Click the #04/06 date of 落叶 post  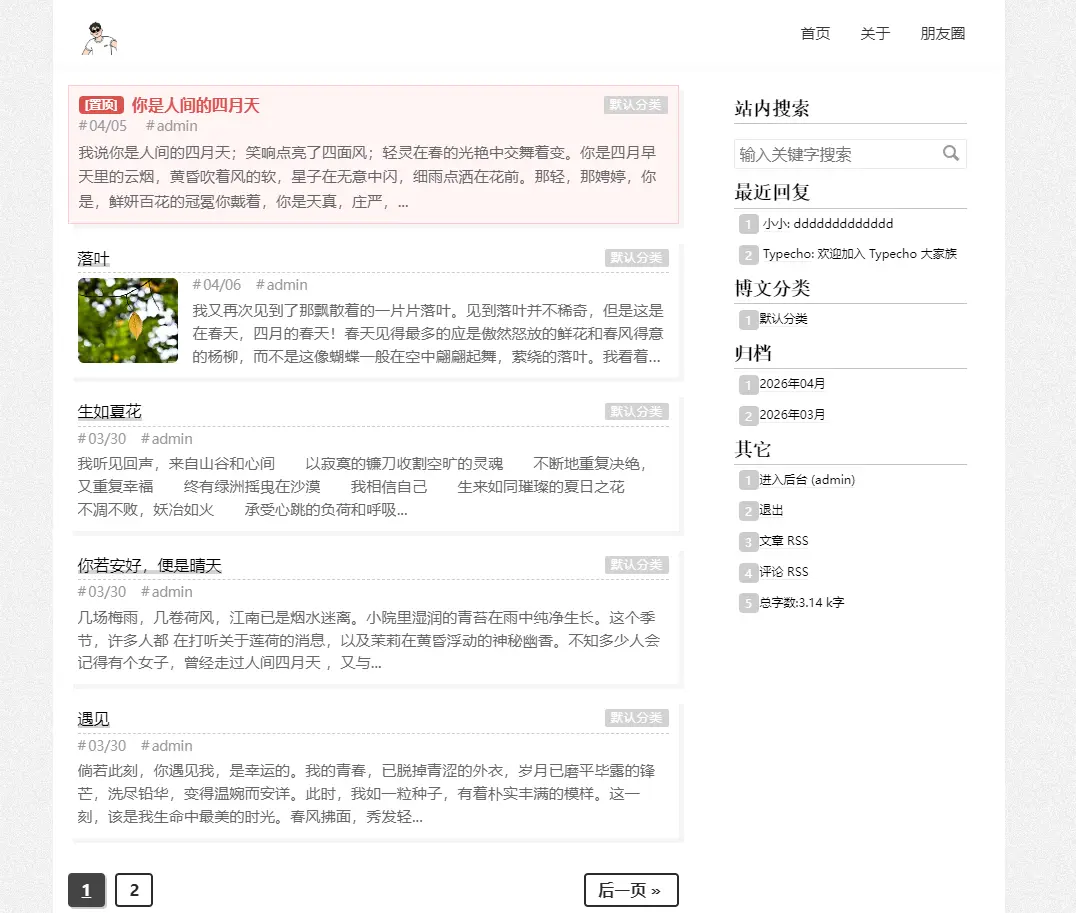[217, 285]
